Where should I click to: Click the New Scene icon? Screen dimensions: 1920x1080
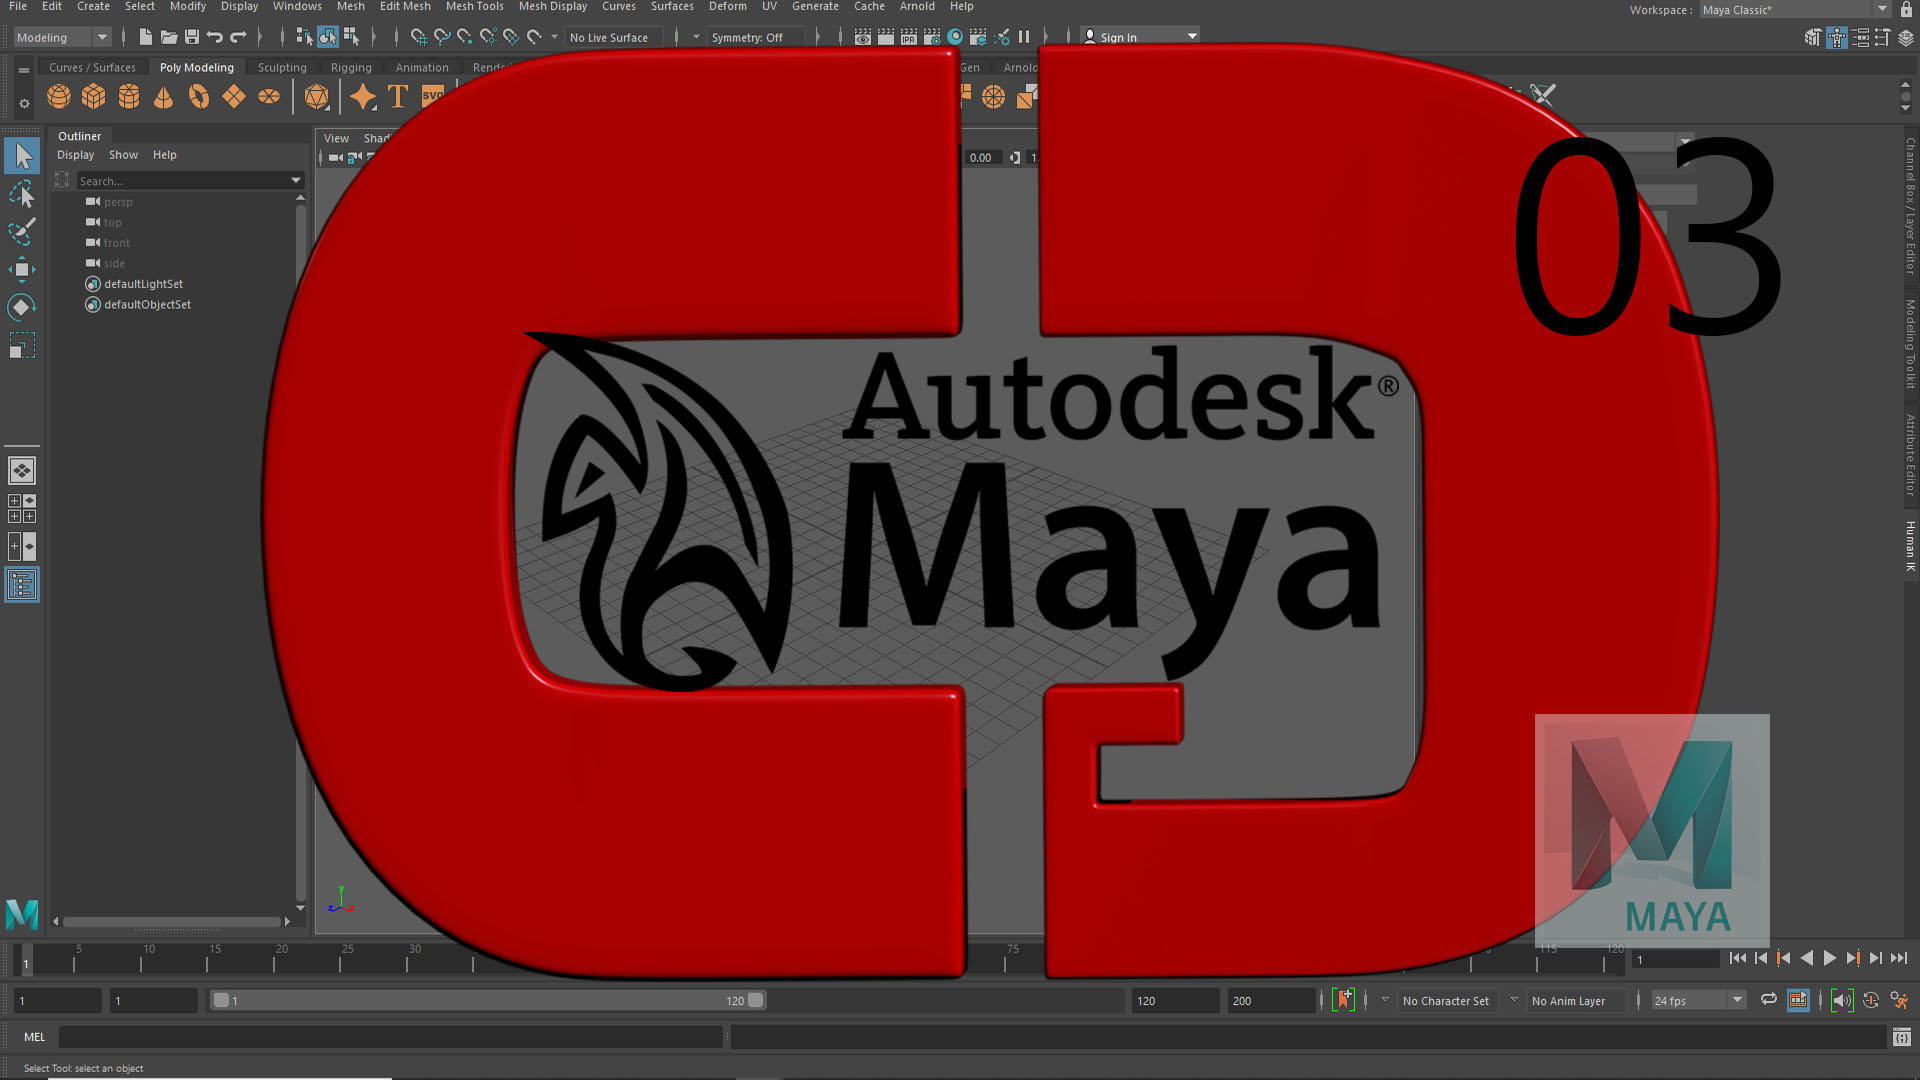pyautogui.click(x=146, y=37)
